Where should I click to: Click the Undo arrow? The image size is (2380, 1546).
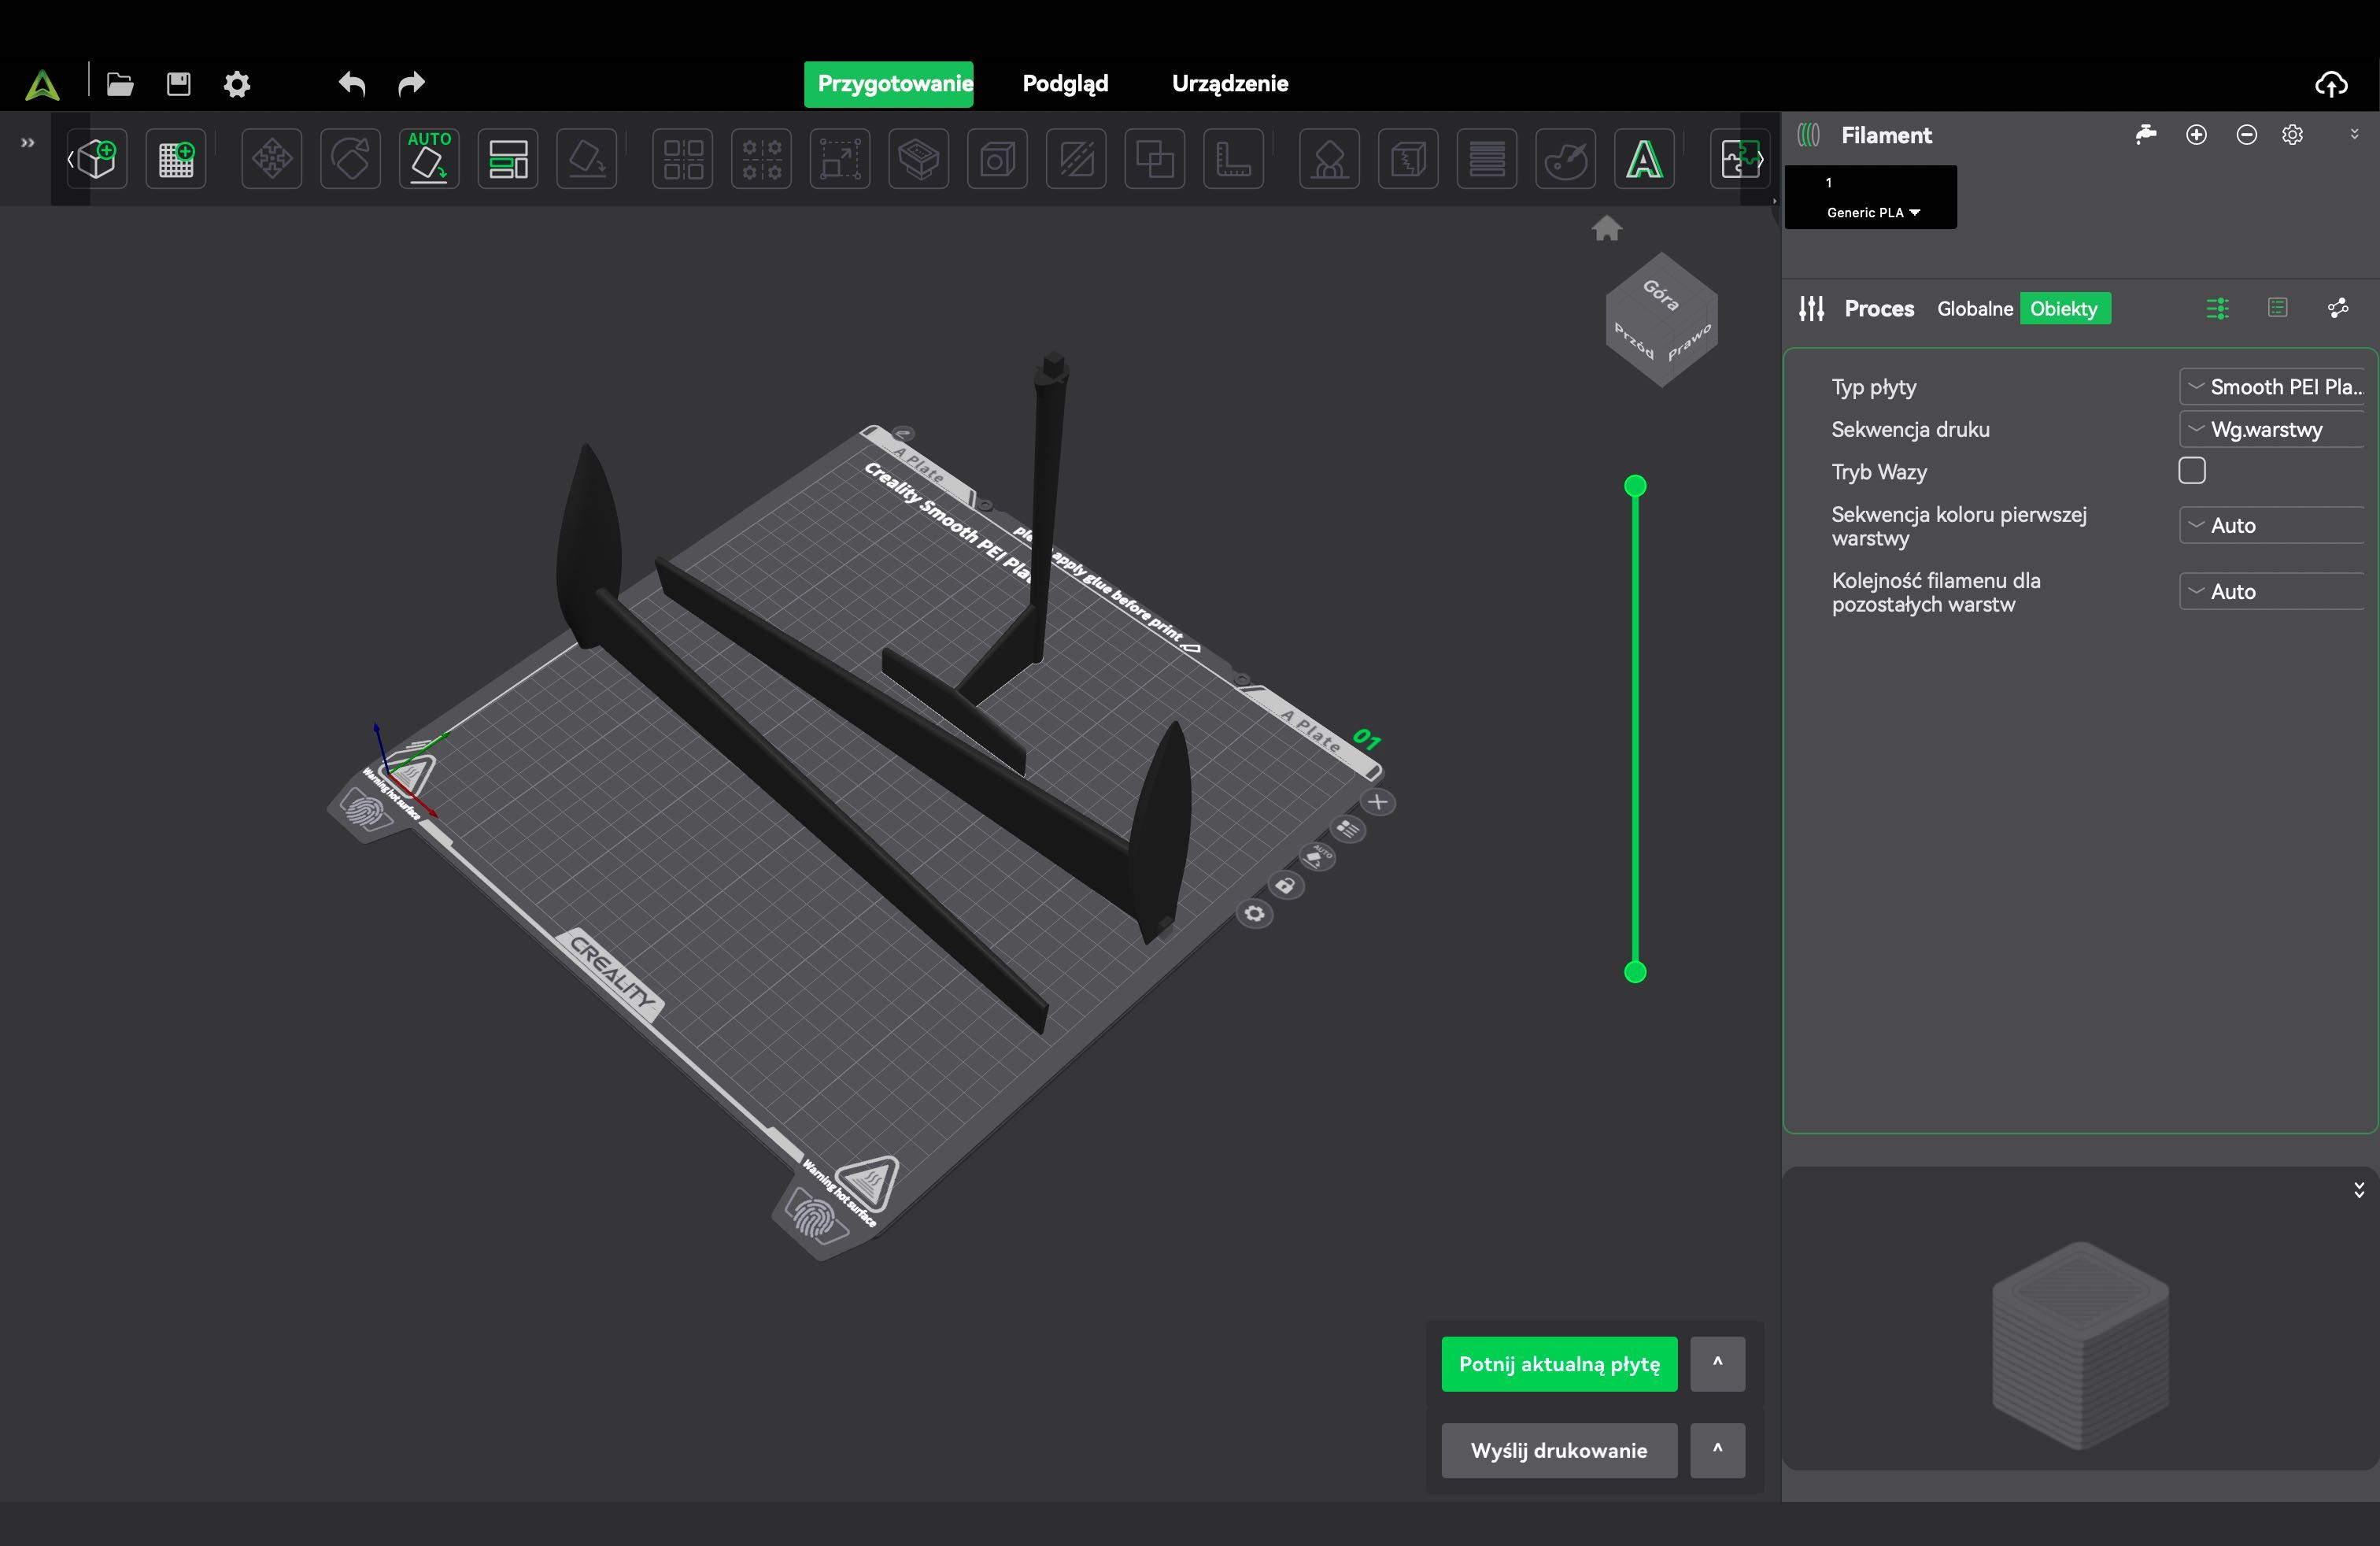pos(352,84)
